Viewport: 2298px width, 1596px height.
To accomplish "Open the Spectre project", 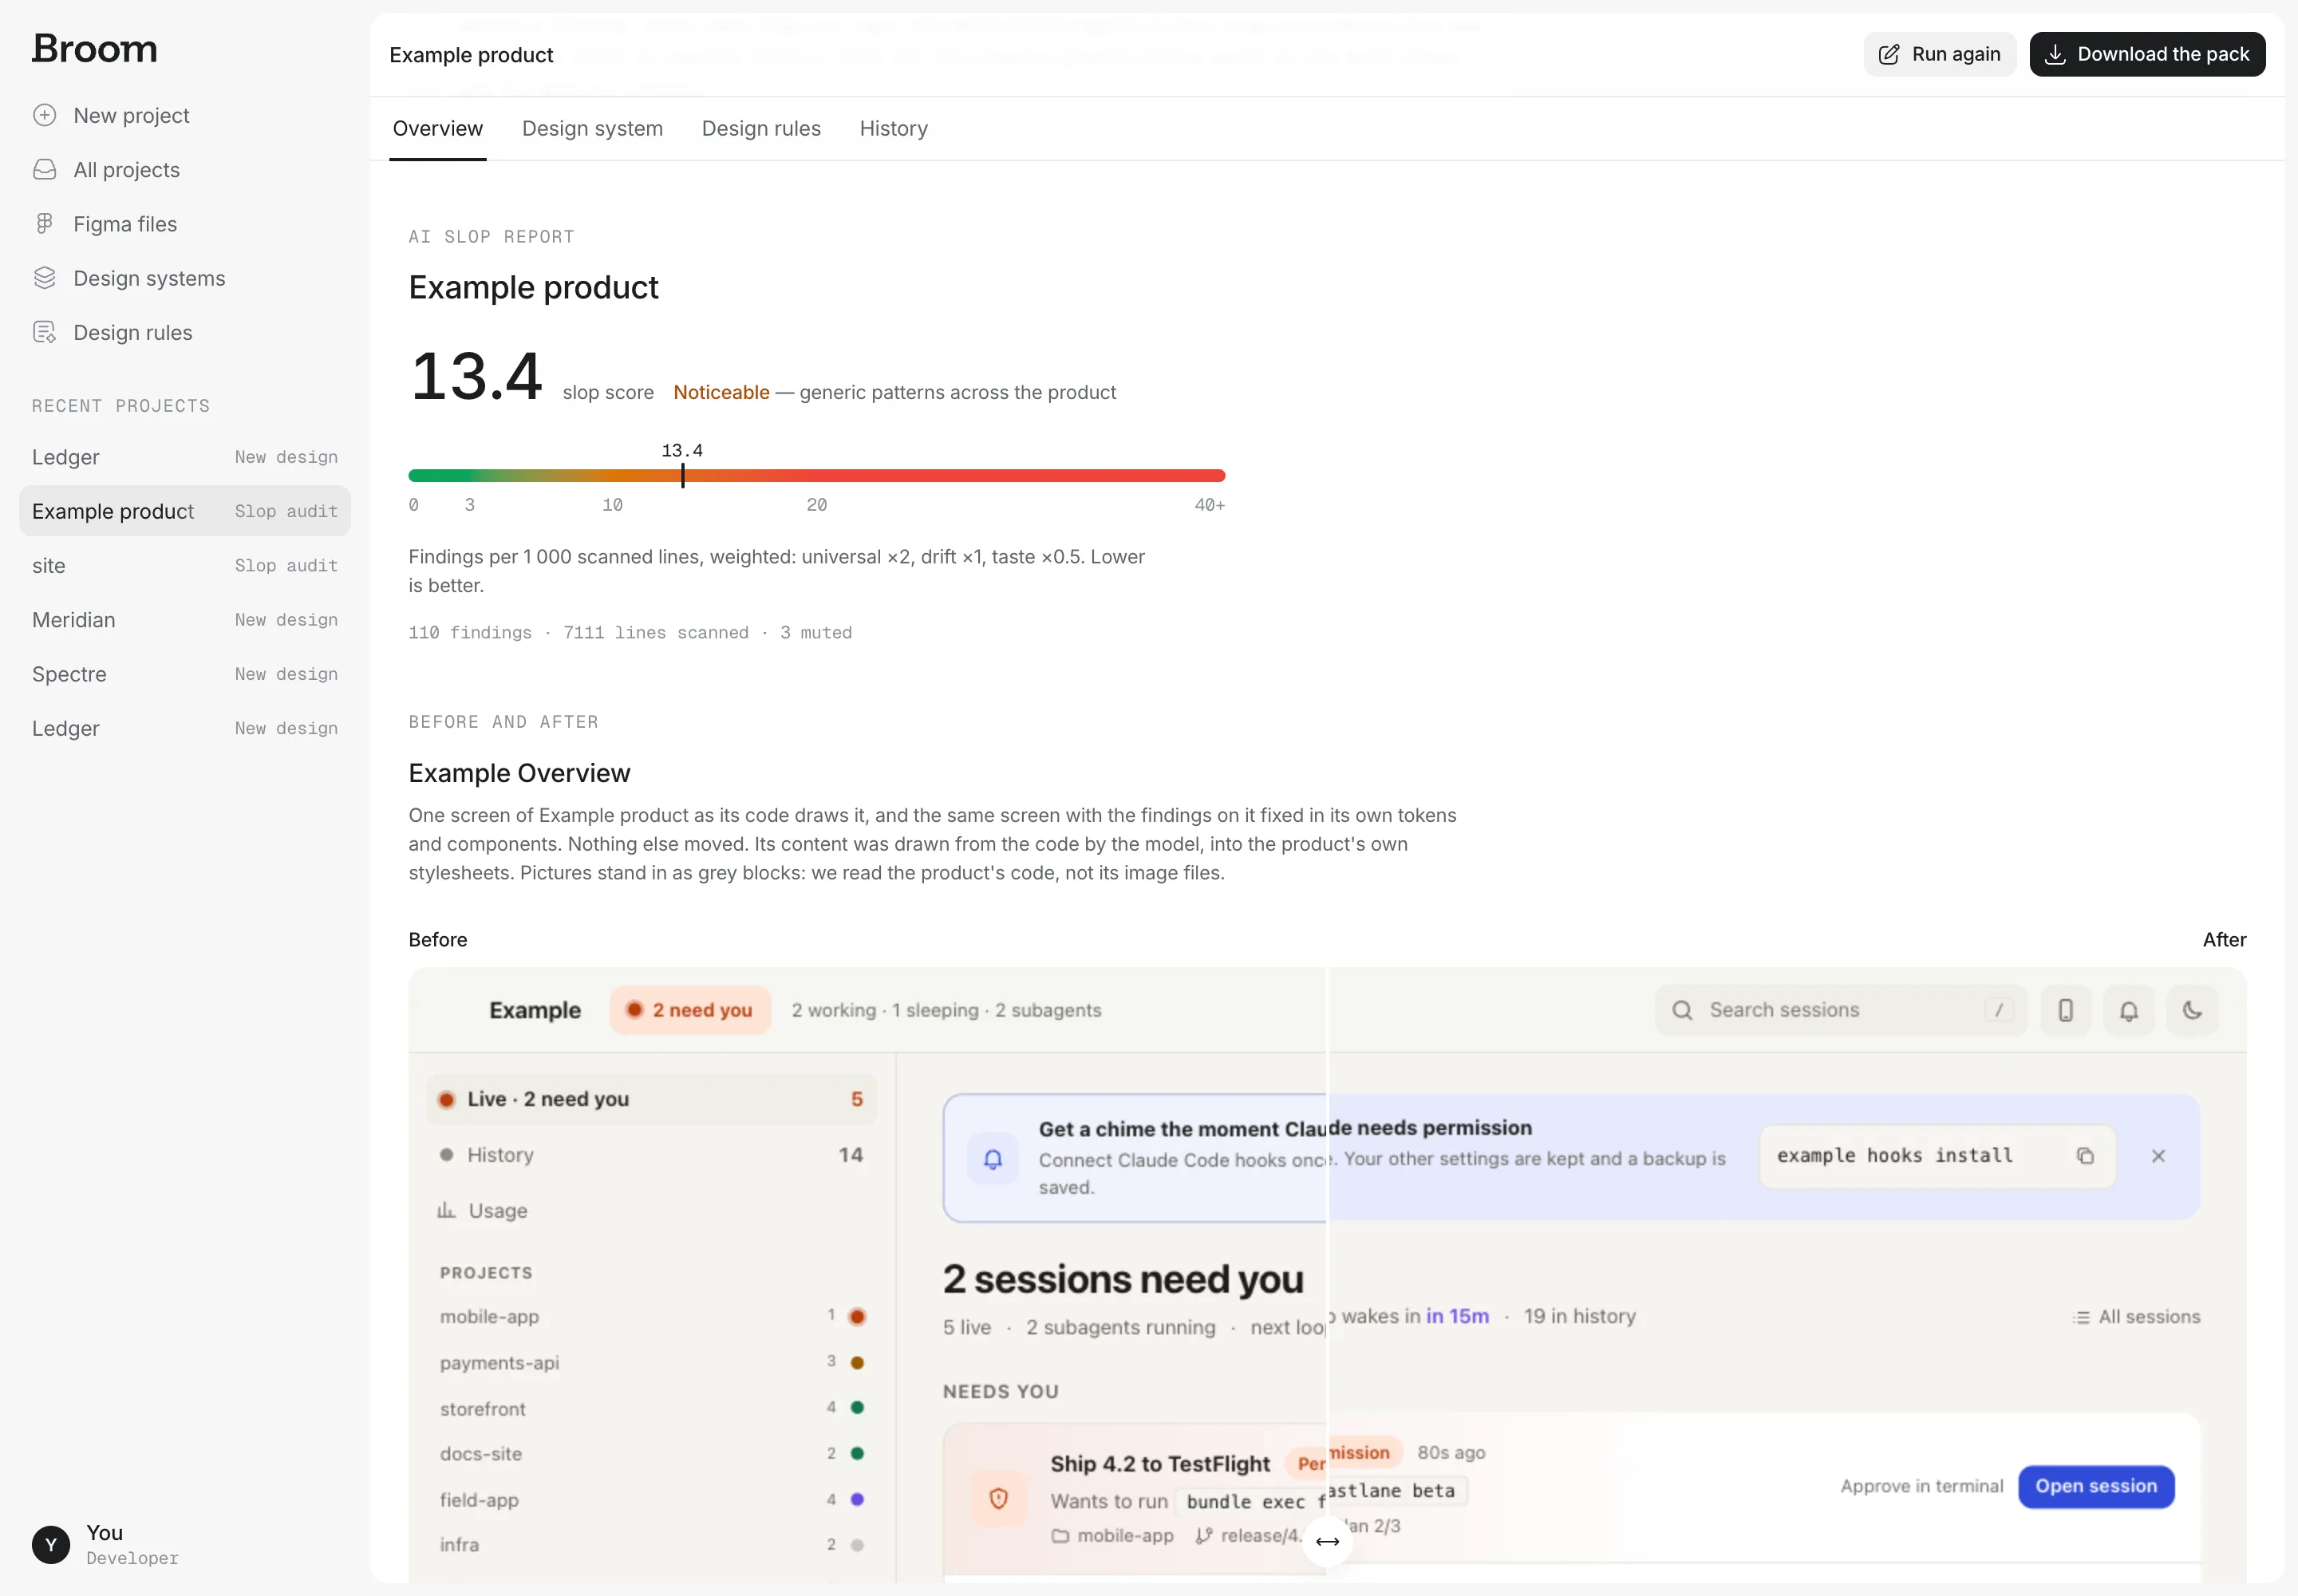I will coord(185,674).
